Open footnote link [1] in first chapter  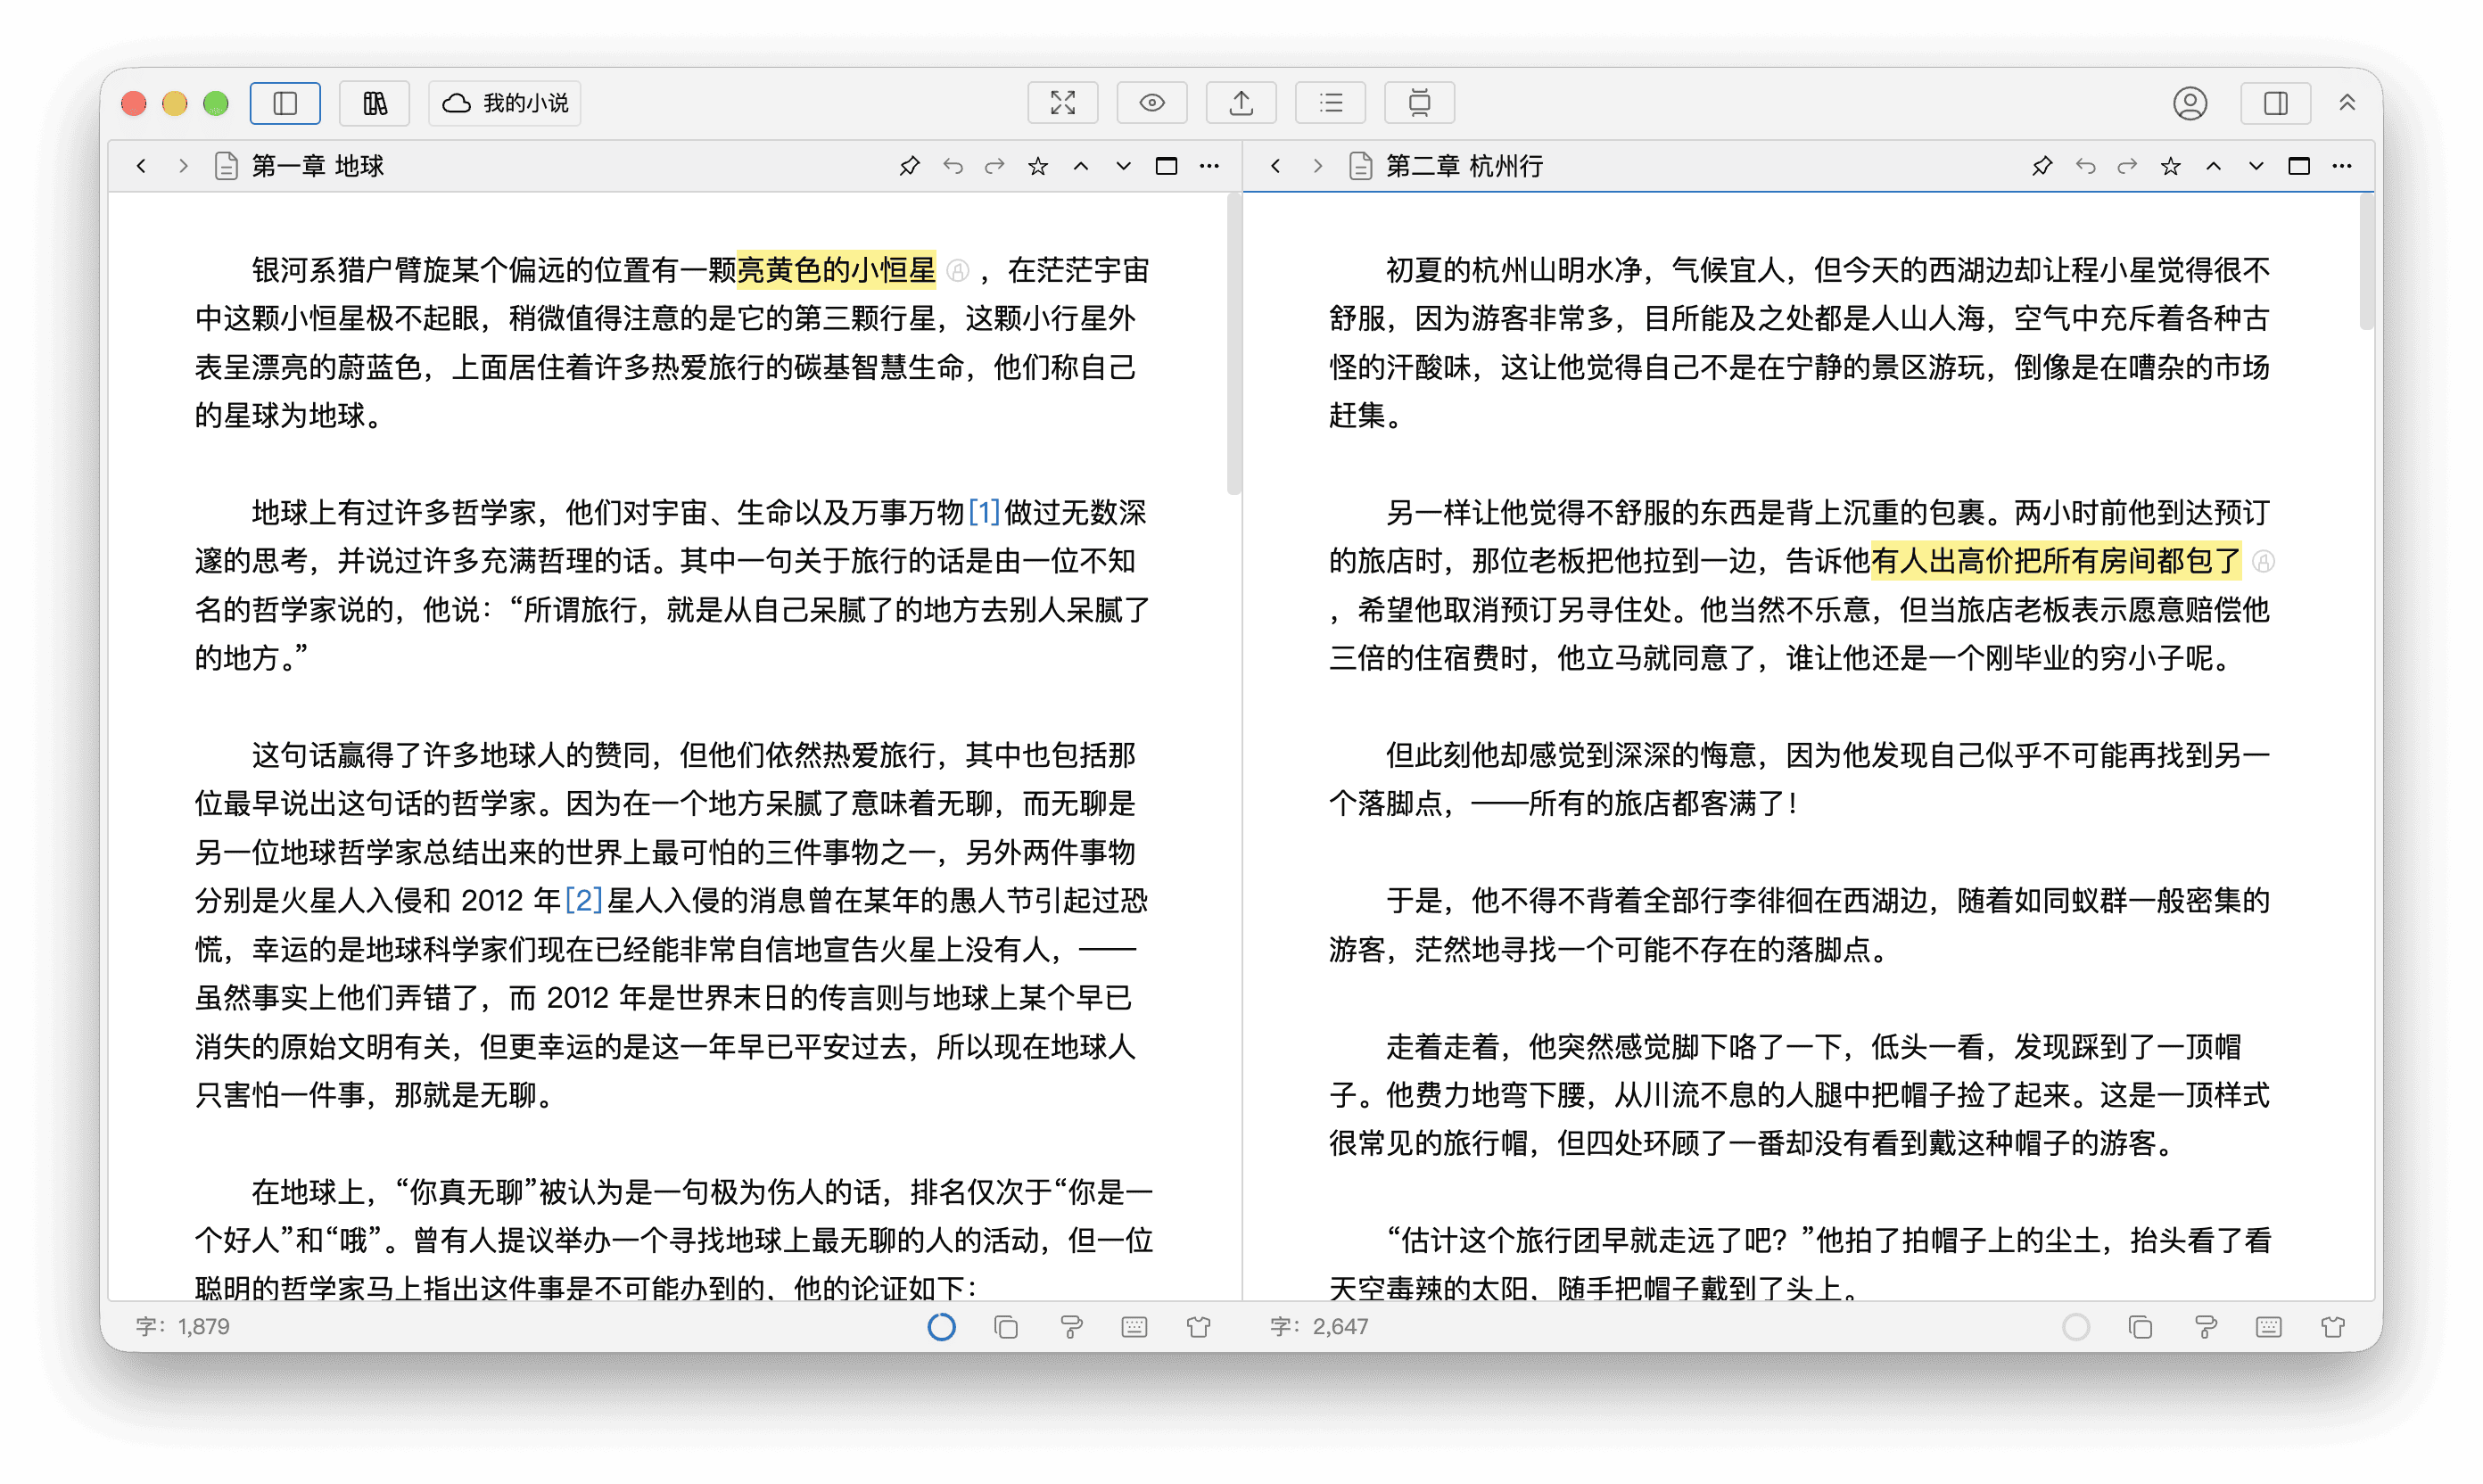(984, 513)
